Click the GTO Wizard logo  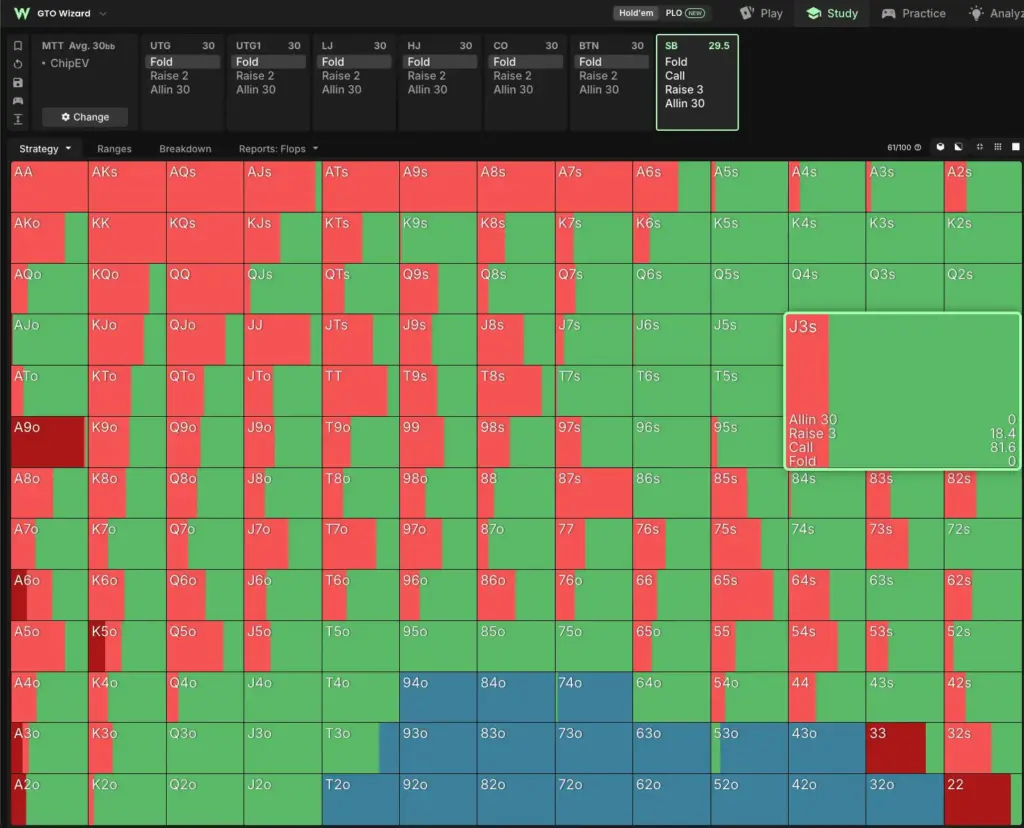[x=22, y=13]
